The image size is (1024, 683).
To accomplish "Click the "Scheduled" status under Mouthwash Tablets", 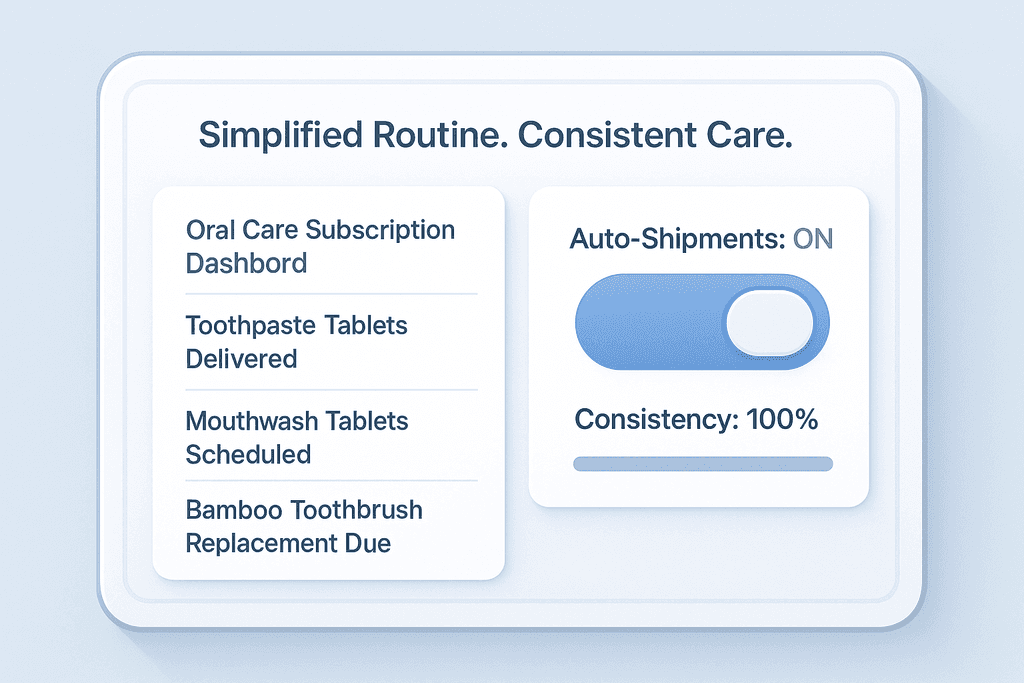I will [x=248, y=454].
